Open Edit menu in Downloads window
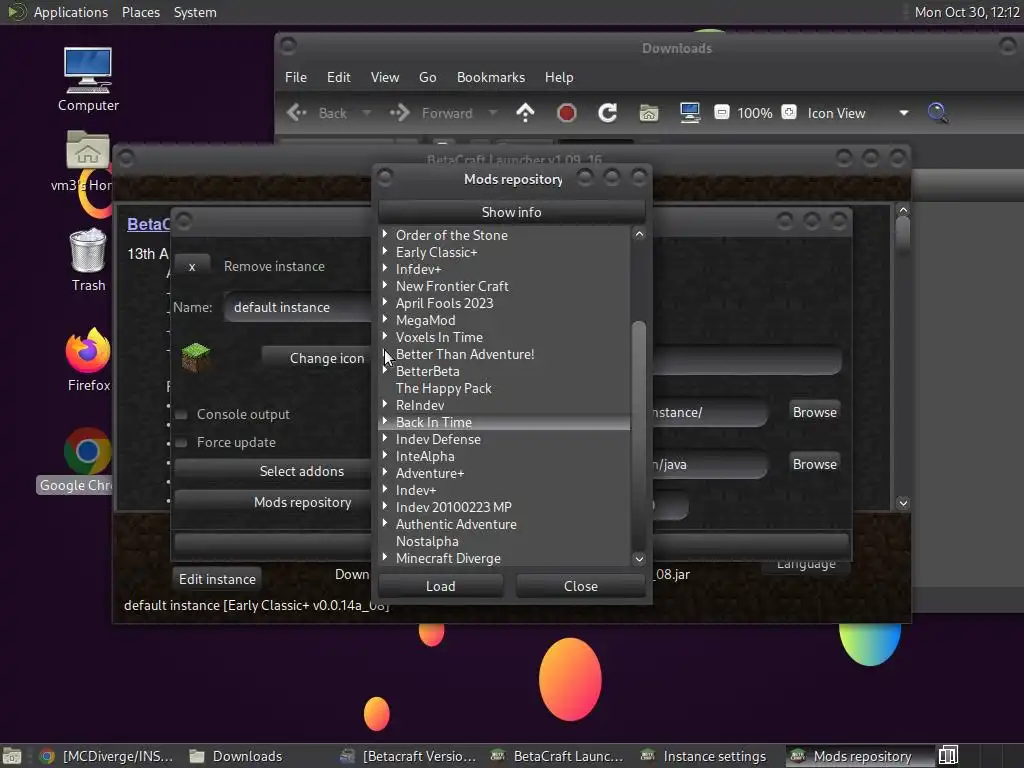1024x768 pixels. pyautogui.click(x=338, y=77)
